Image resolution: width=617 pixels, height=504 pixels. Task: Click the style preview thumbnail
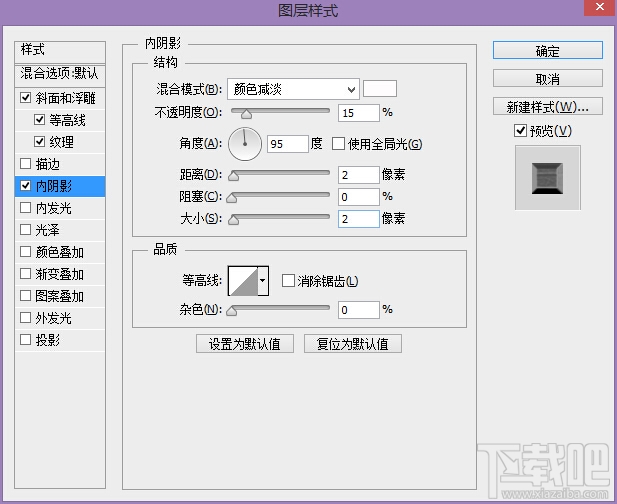[548, 177]
